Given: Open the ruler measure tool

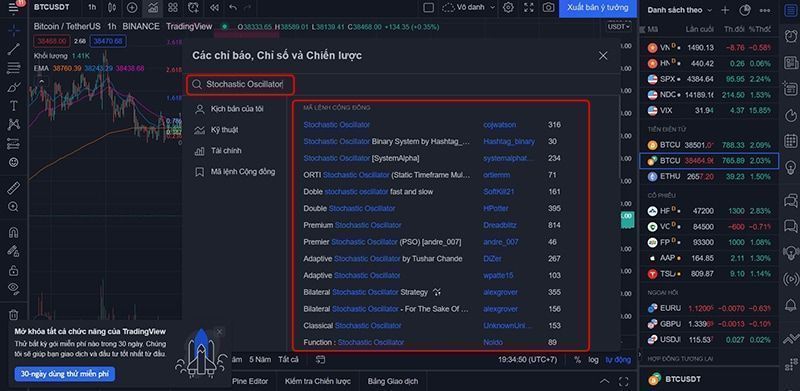Looking at the screenshot, I should tap(14, 188).
